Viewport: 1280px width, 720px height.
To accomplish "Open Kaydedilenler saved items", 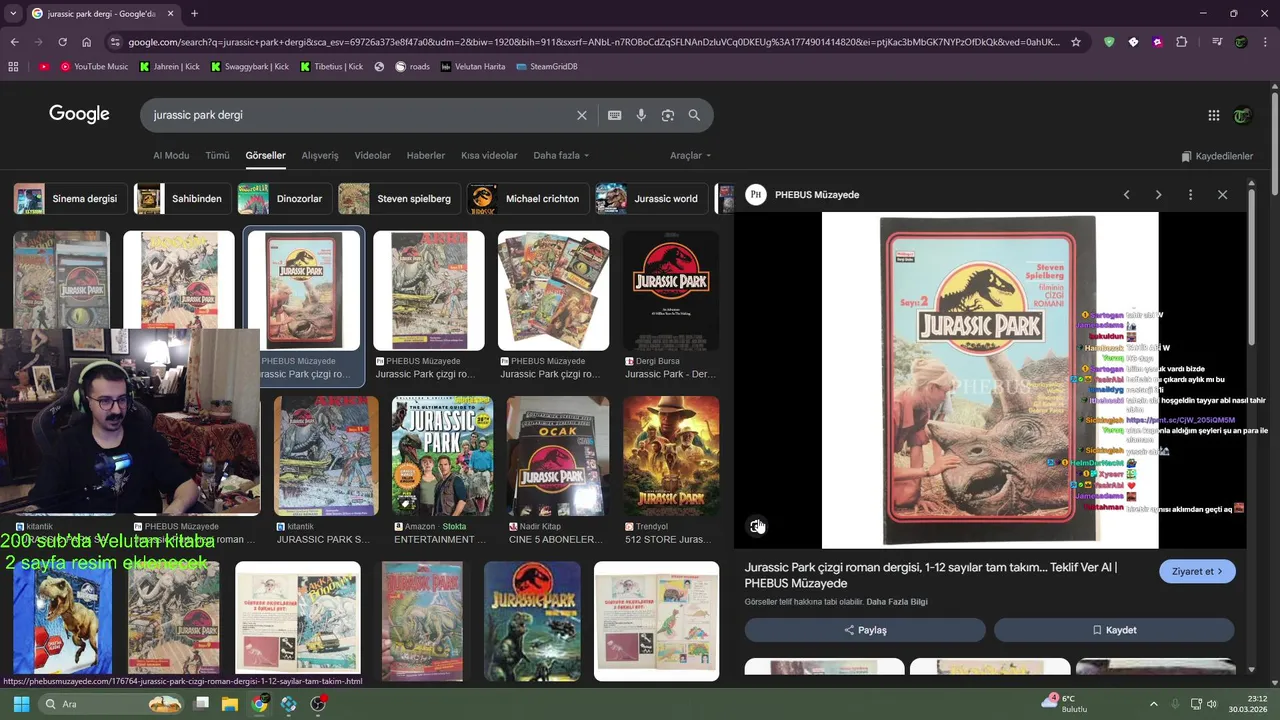I will (1217, 156).
